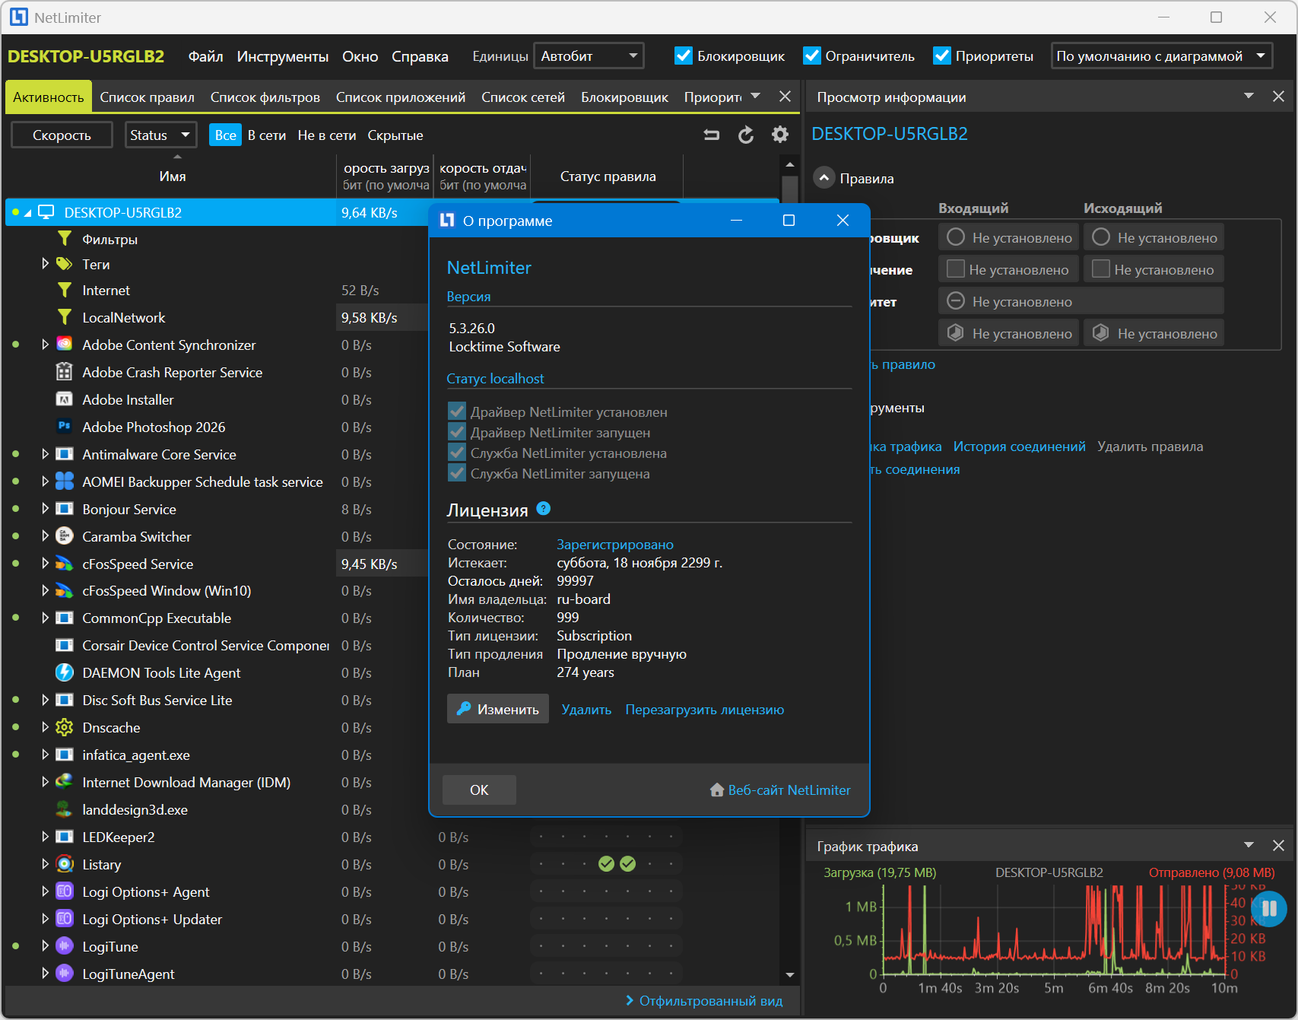Click the refresh icon in activity toolbar

746,135
